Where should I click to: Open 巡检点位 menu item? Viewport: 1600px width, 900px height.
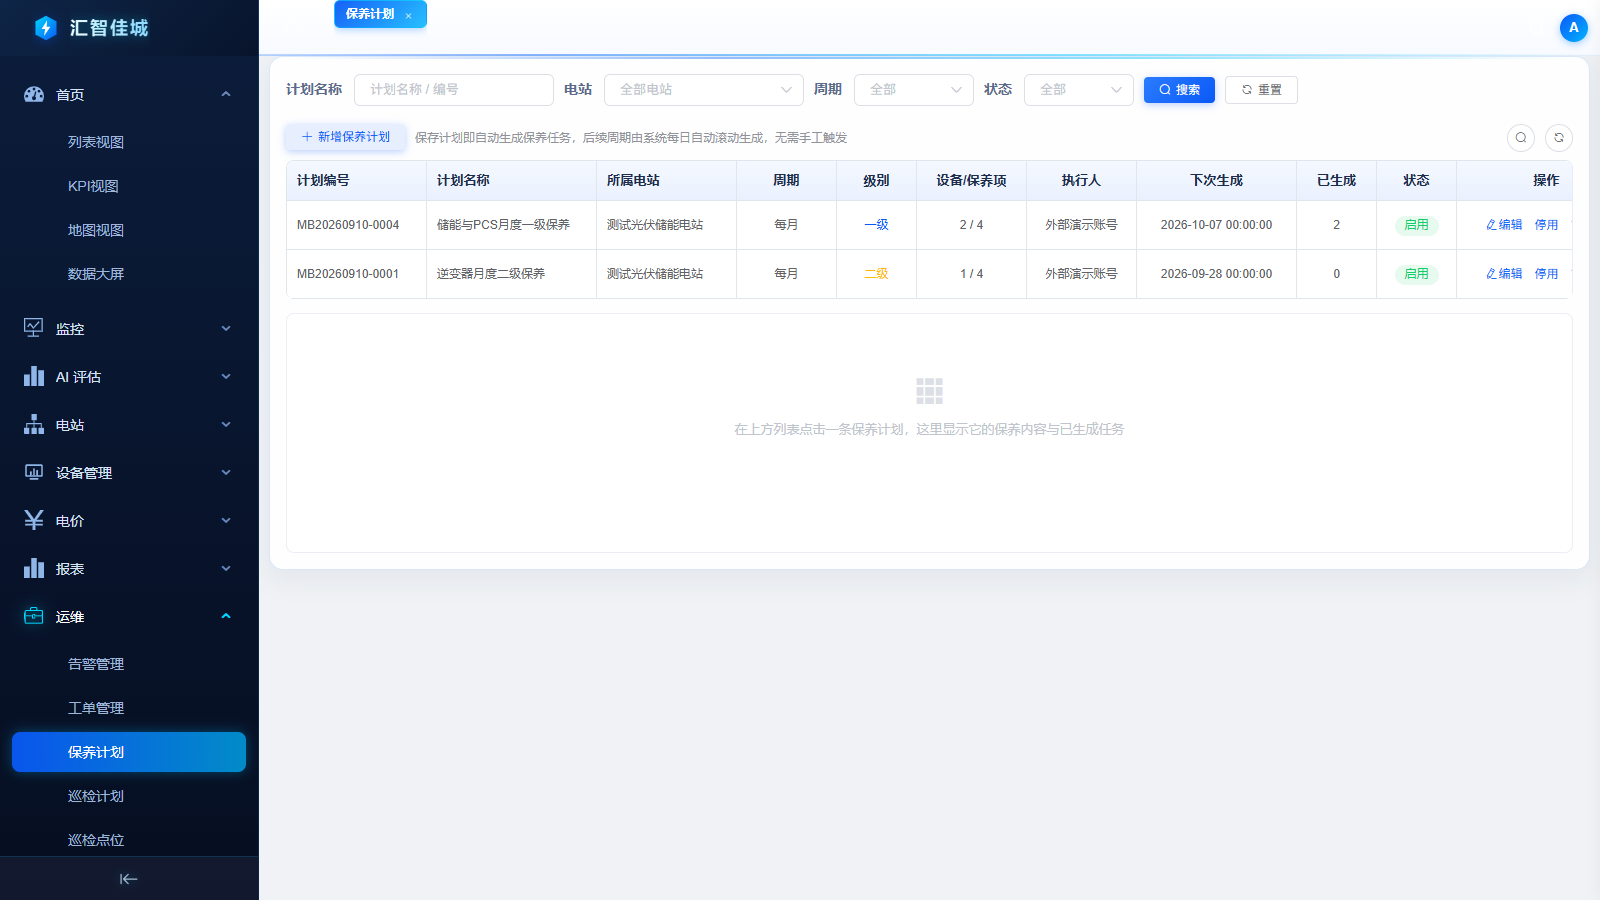pos(96,840)
